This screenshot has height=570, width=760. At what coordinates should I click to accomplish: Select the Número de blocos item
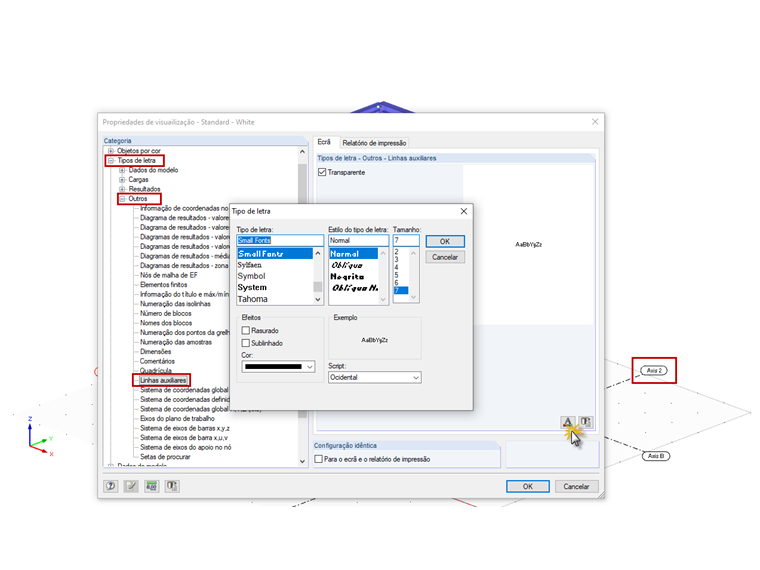point(166,313)
